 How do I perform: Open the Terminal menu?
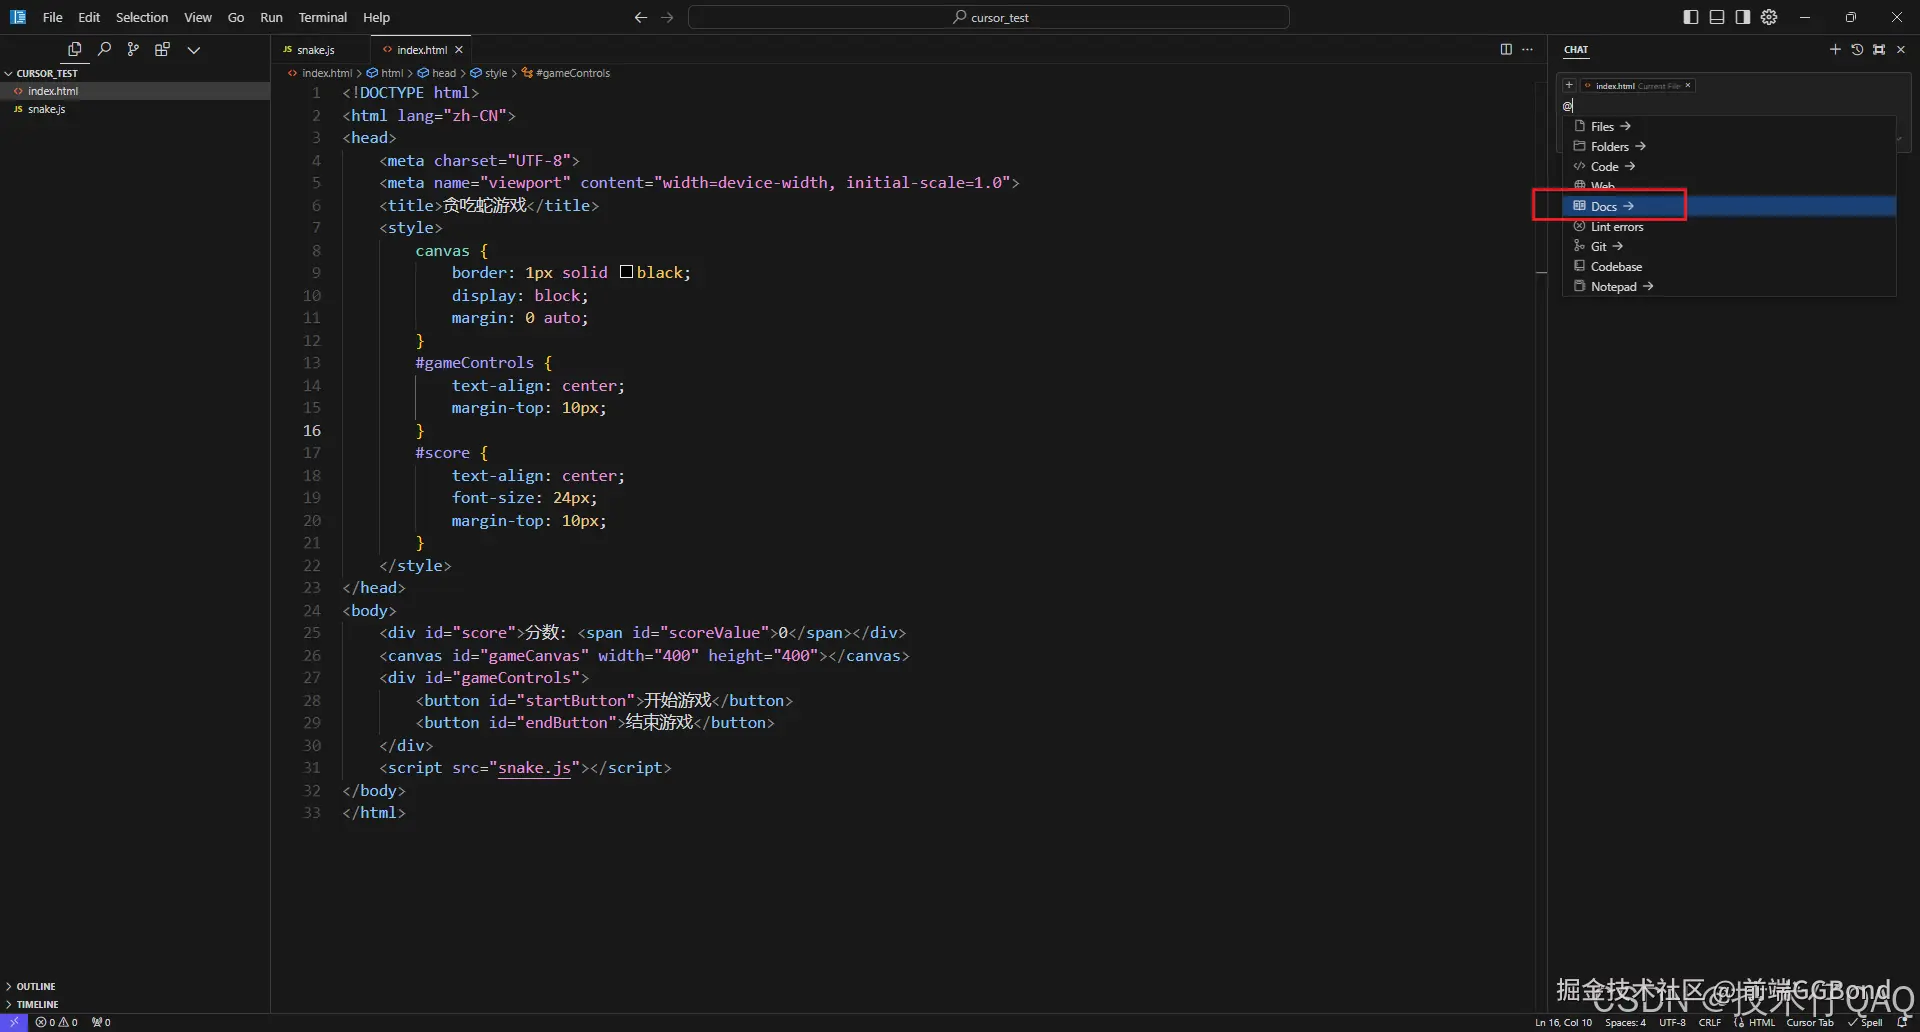pyautogui.click(x=322, y=17)
